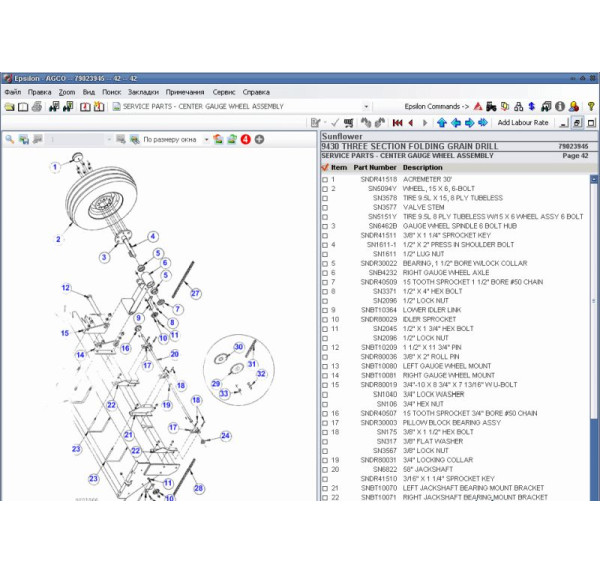The image size is (600, 573).
Task: Click the print icon in toolbar
Action: [37, 106]
